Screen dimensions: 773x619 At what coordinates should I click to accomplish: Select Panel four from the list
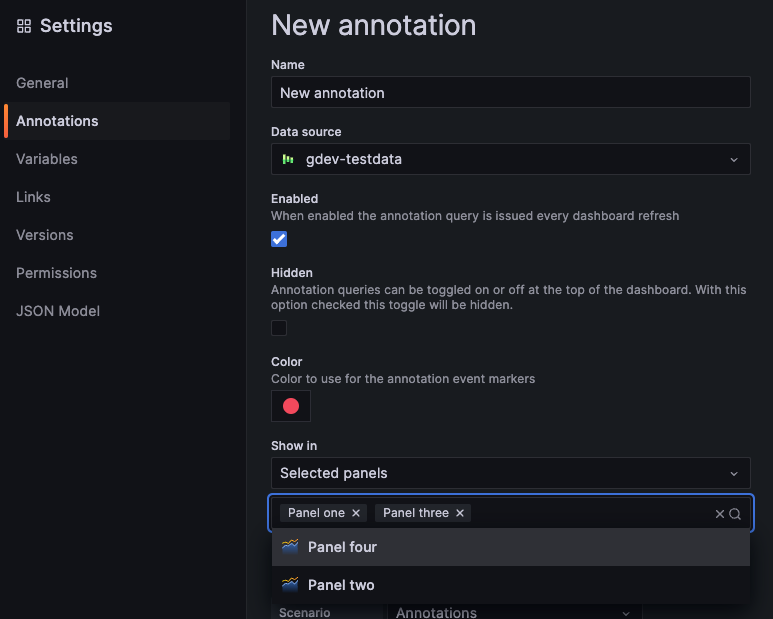coord(343,547)
